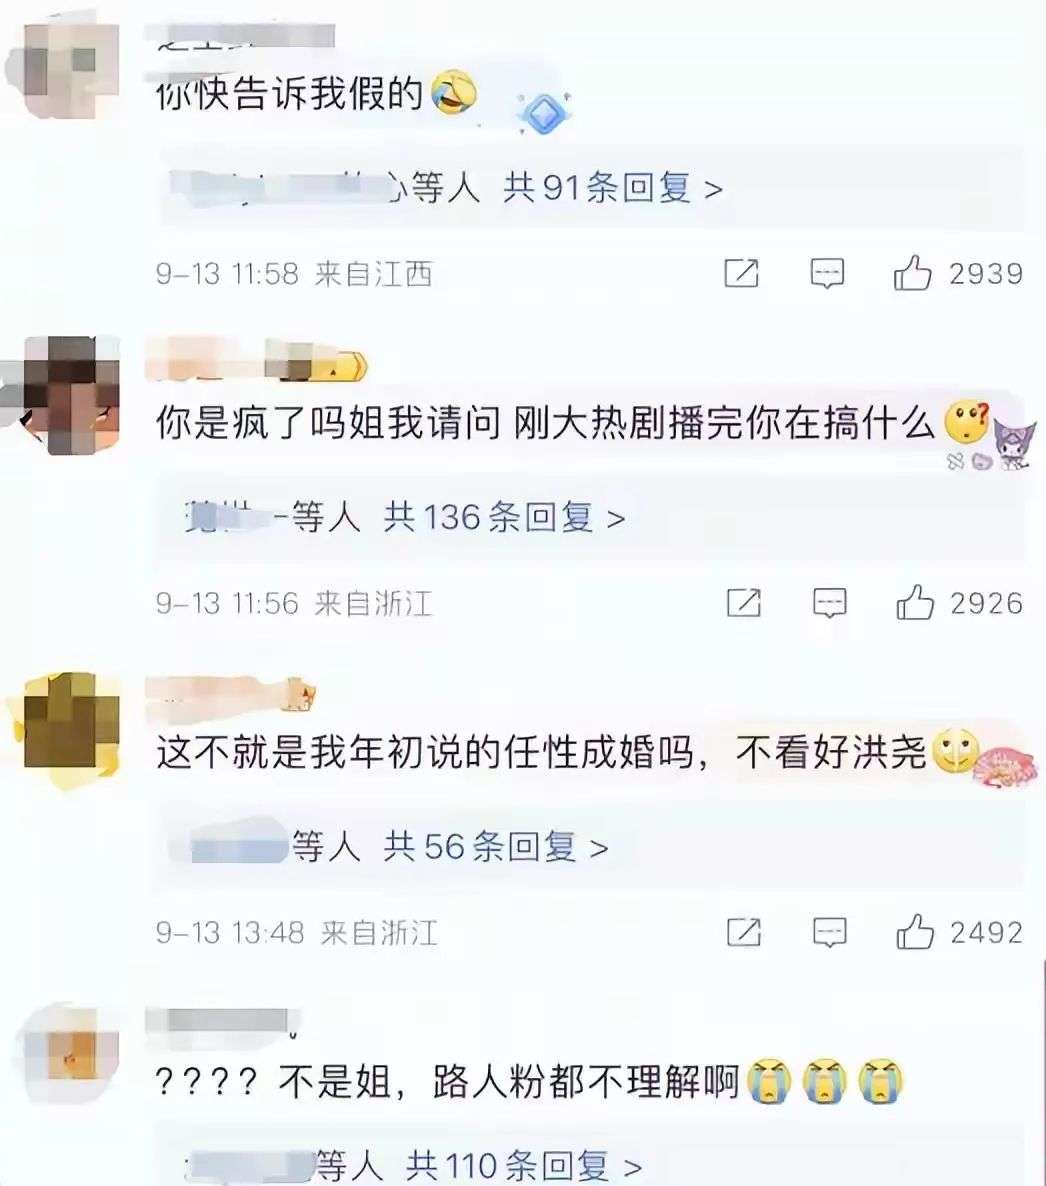Share the comment from 江西
This screenshot has height=1186, width=1046.
pyautogui.click(x=741, y=273)
